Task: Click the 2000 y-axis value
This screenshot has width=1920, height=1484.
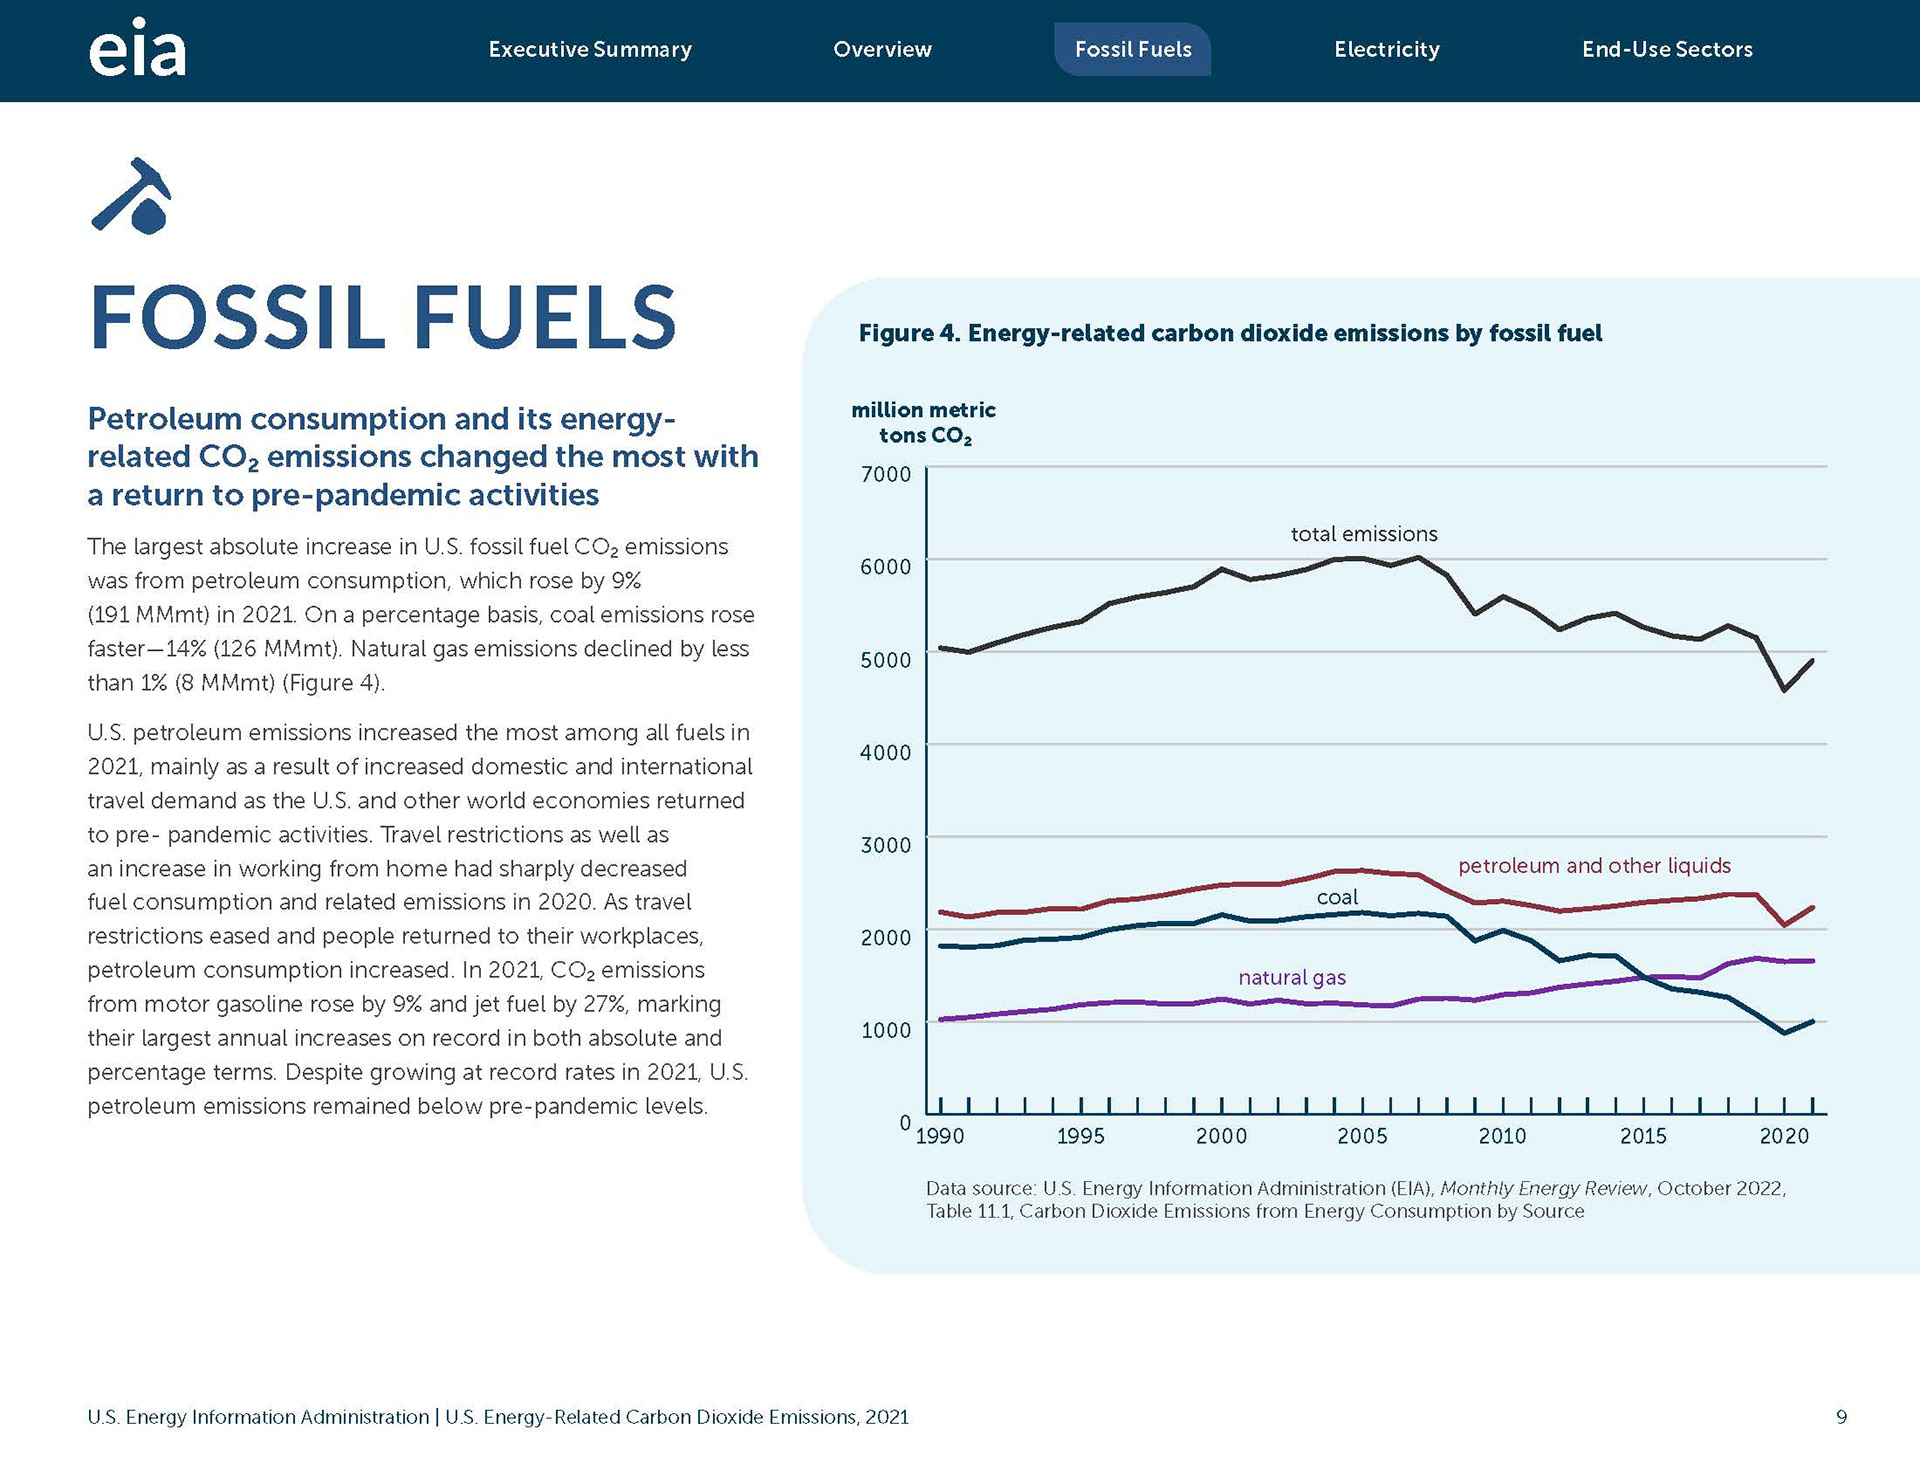Action: point(886,937)
